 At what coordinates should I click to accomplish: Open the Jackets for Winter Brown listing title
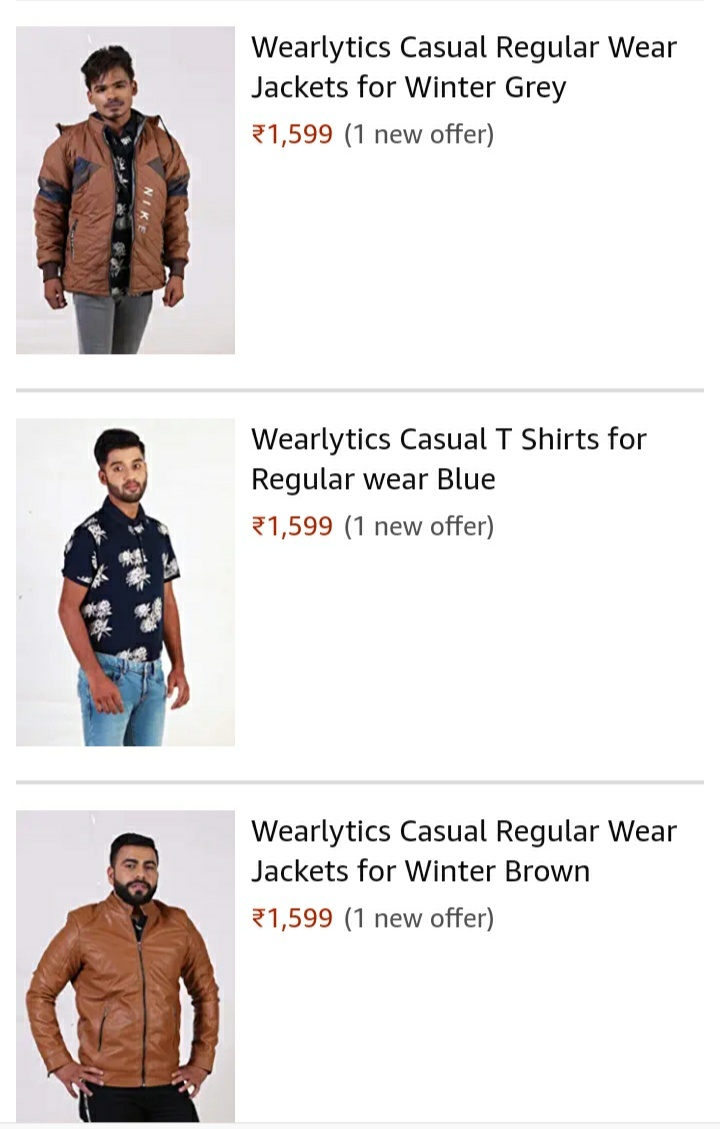pyautogui.click(x=463, y=851)
